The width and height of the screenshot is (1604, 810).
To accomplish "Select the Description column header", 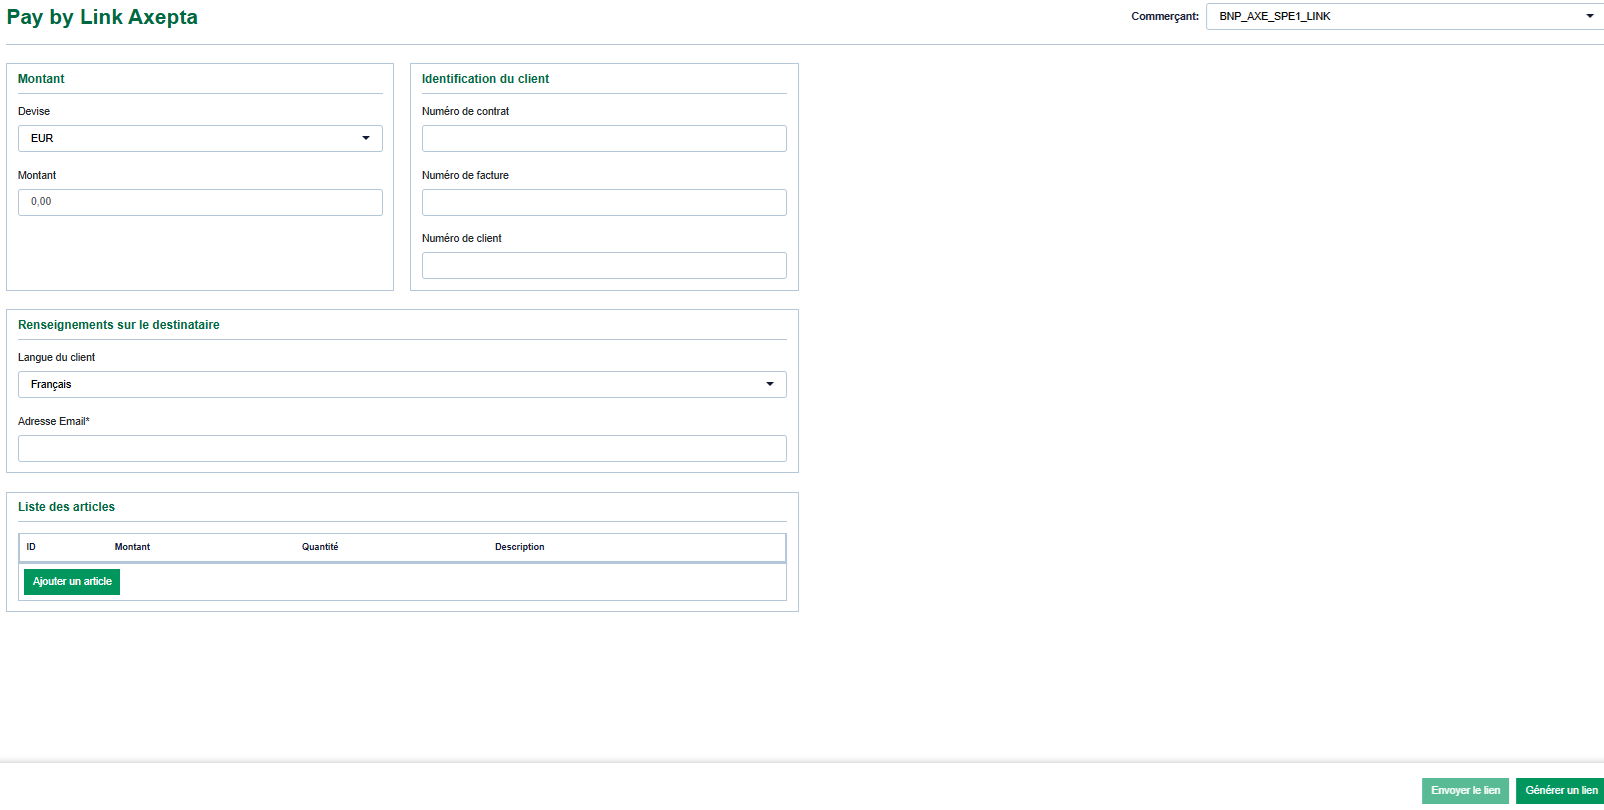I will [x=519, y=547].
